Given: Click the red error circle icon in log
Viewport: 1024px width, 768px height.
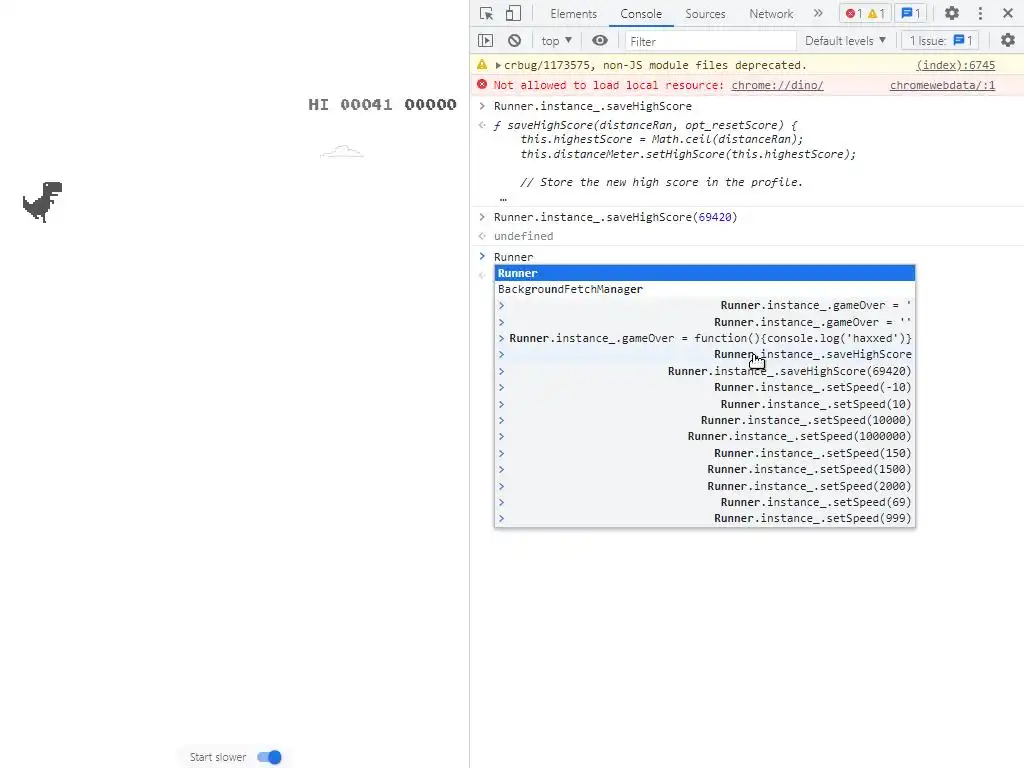Looking at the screenshot, I should [482, 84].
